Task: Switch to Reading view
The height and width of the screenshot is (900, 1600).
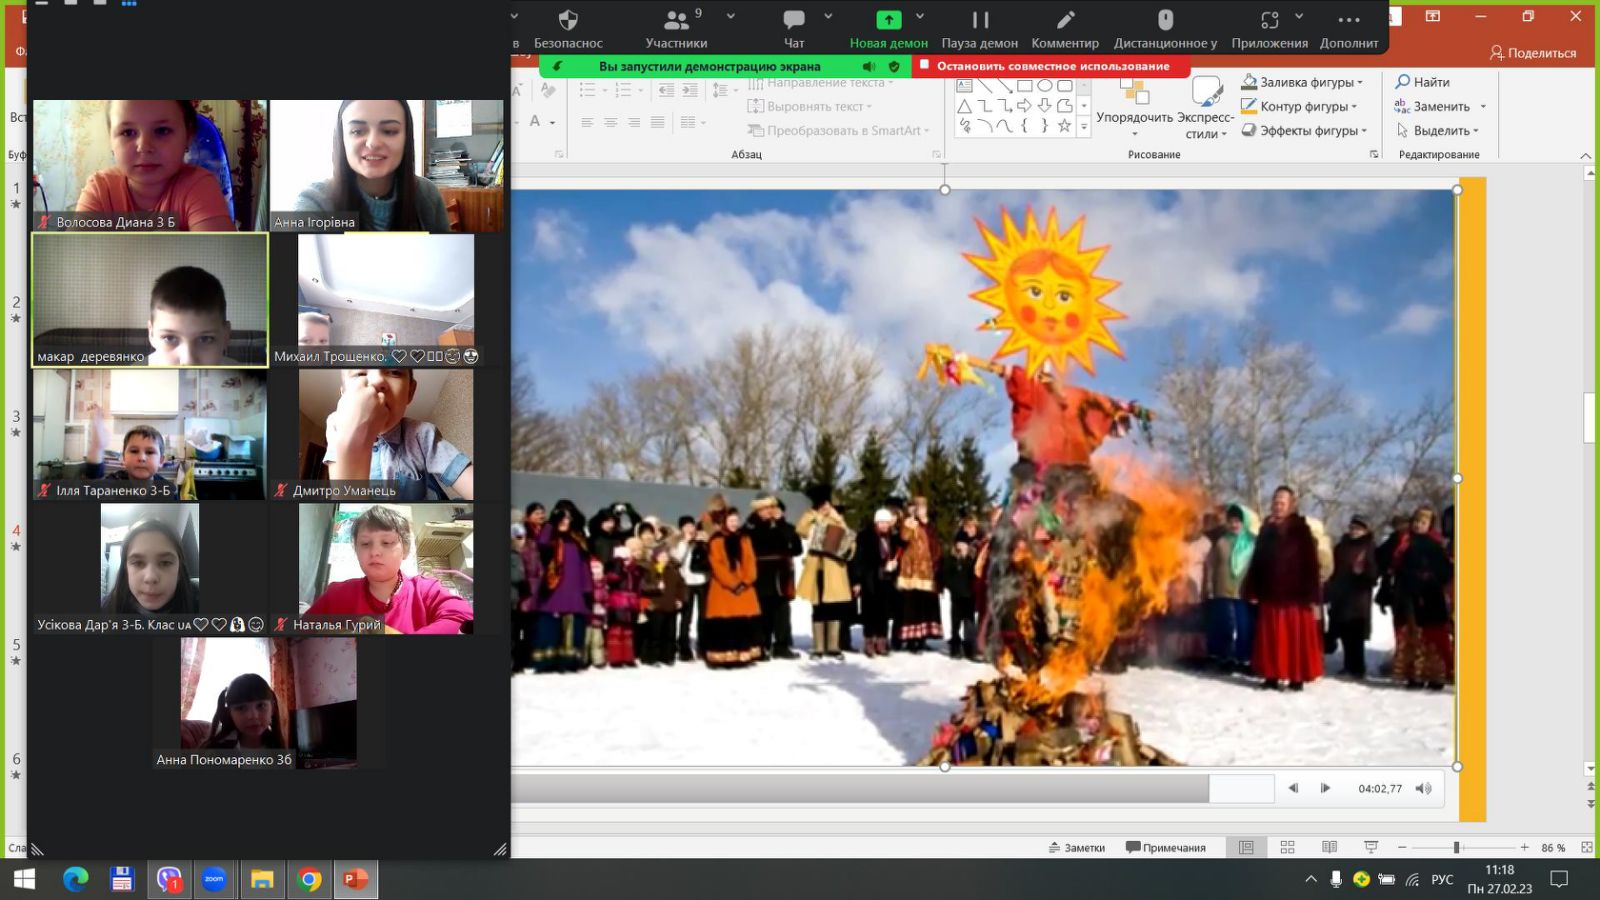Action: tap(1329, 847)
